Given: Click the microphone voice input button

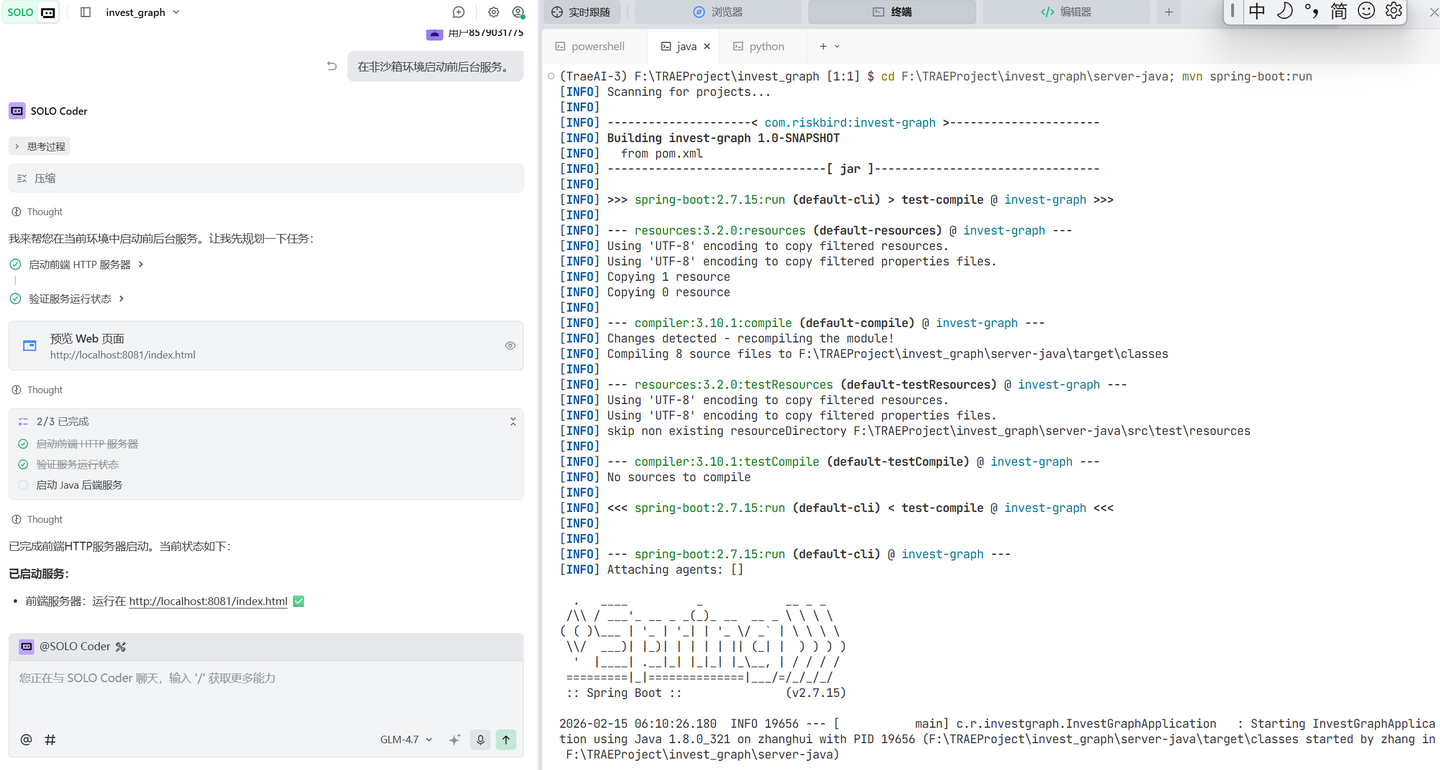Looking at the screenshot, I should [480, 740].
